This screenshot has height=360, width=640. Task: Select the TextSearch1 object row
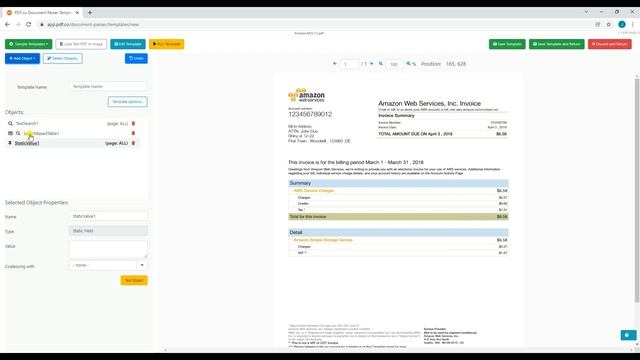point(71,123)
